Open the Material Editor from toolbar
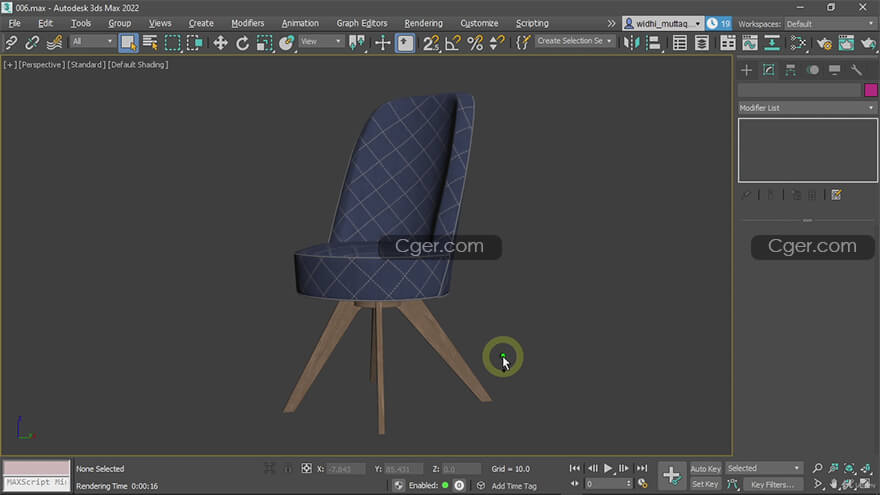Screen dimensions: 880x495 click(x=798, y=42)
